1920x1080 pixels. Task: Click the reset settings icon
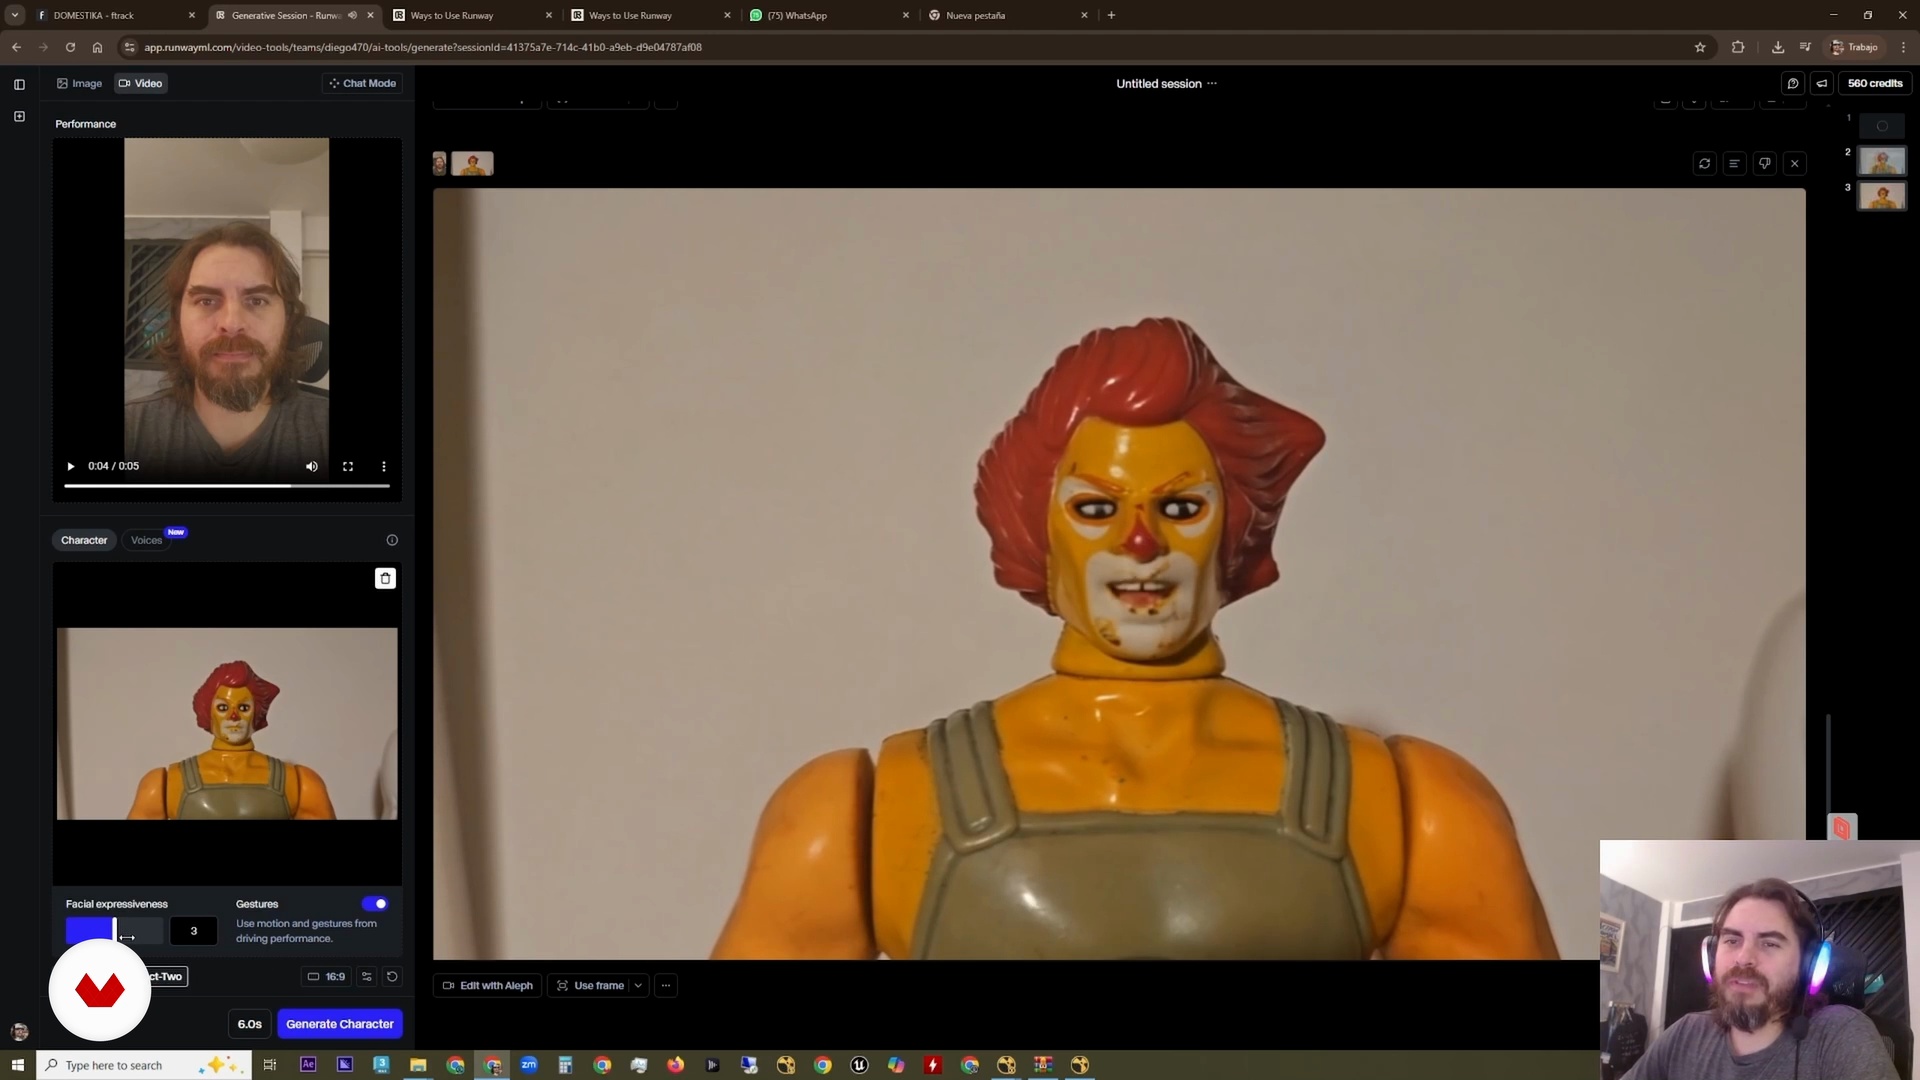(392, 977)
